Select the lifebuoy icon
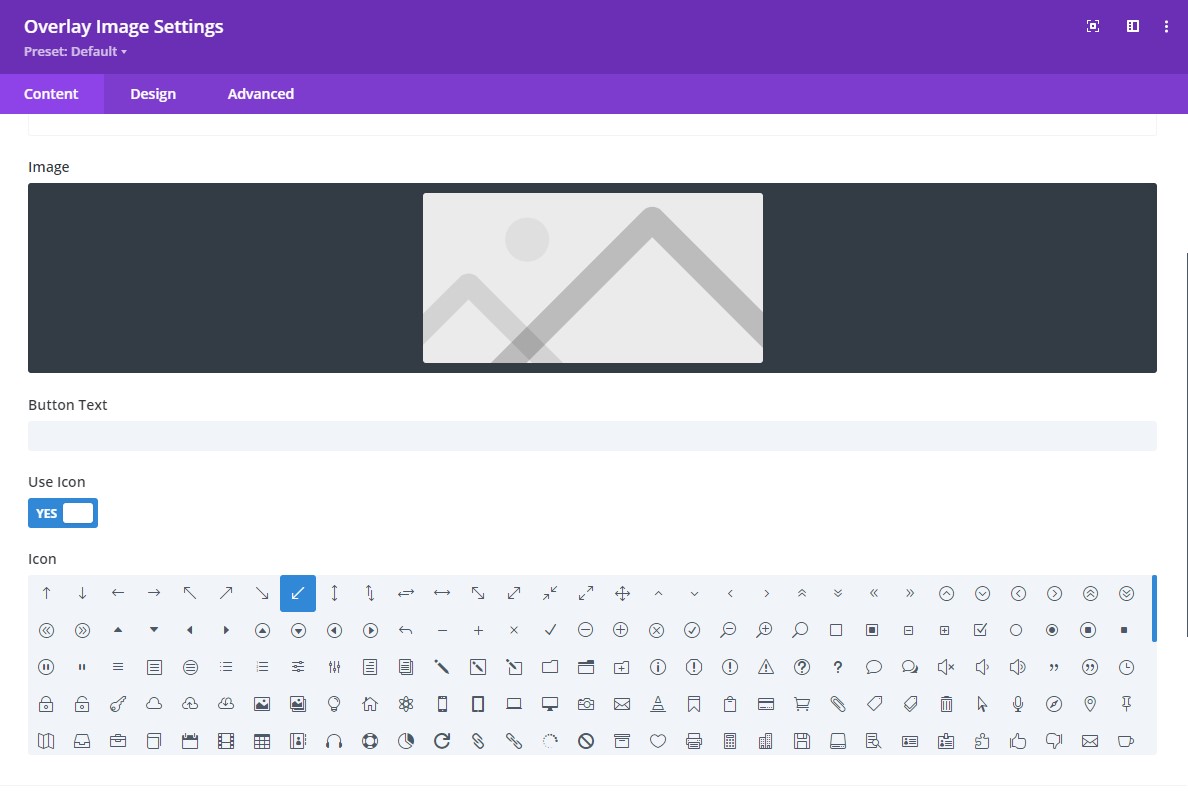The width and height of the screenshot is (1188, 796). 370,741
